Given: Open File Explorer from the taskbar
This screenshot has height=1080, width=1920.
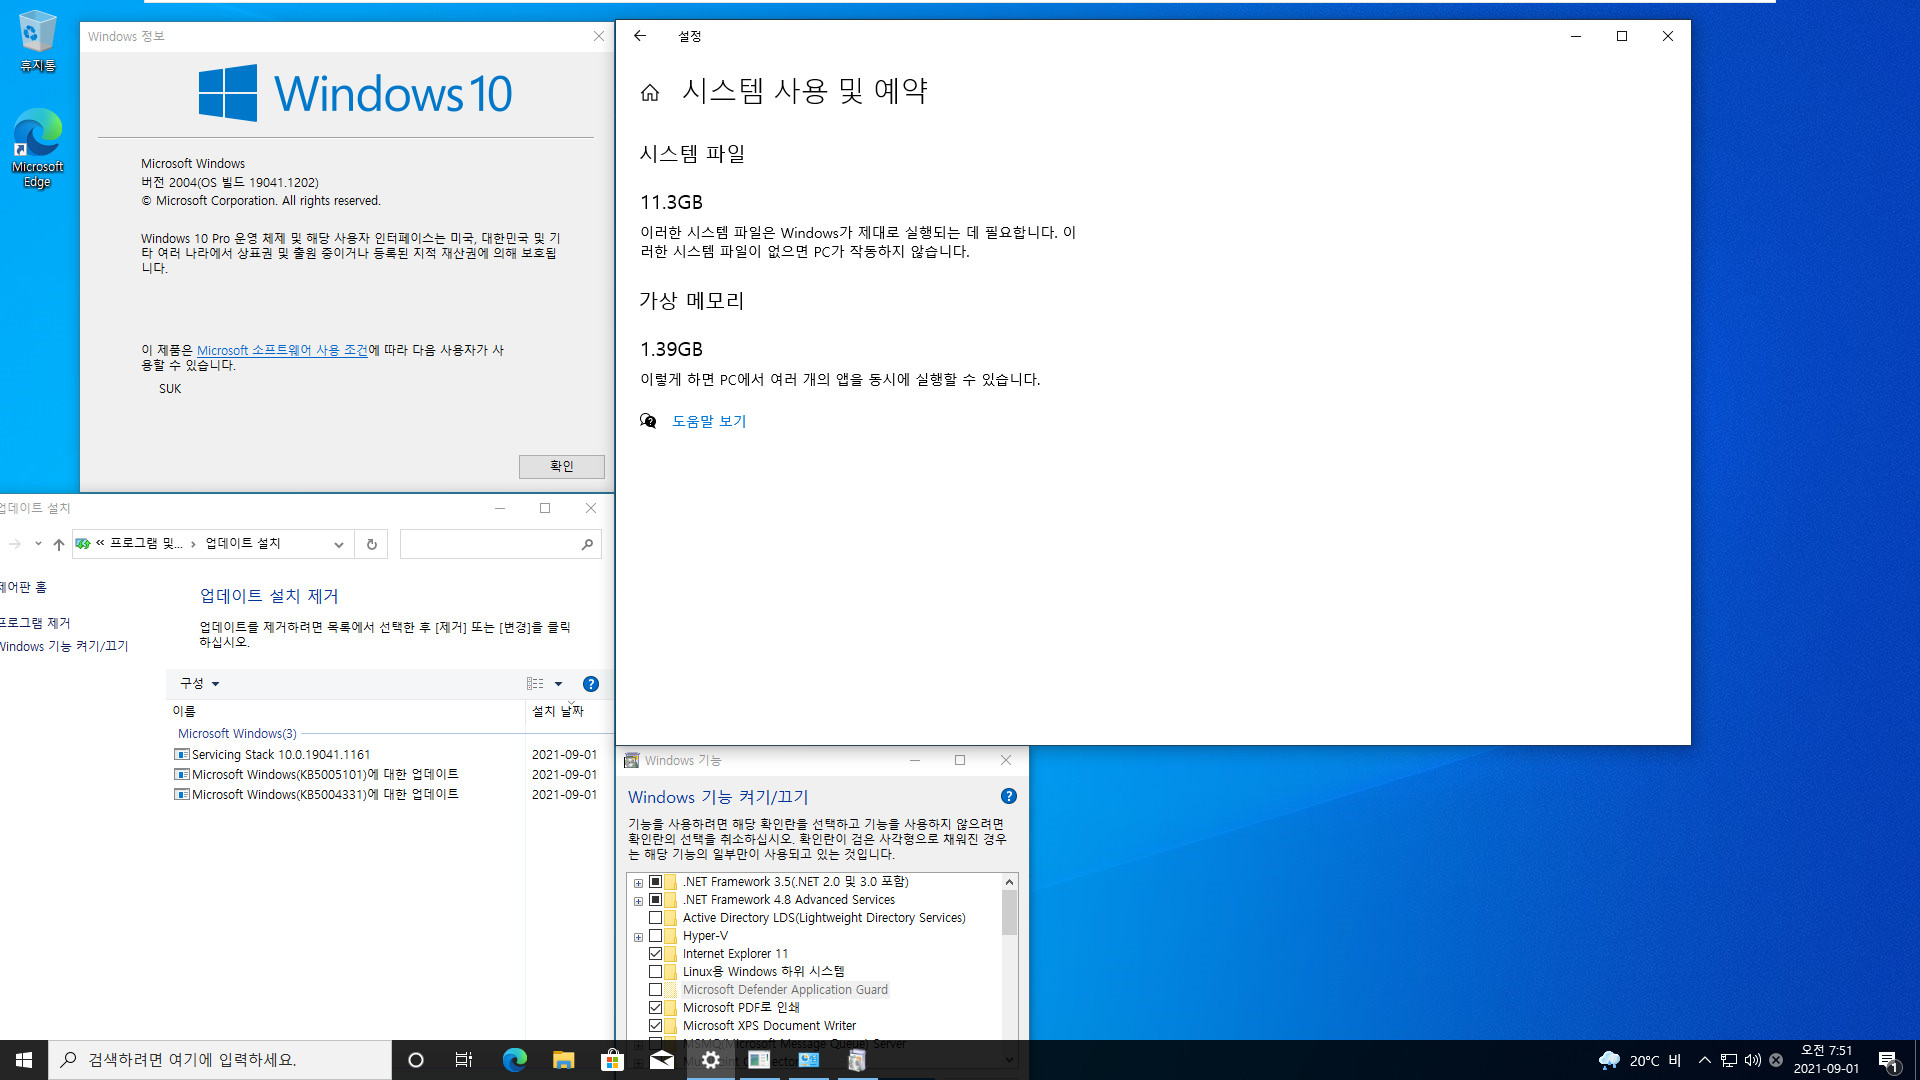Looking at the screenshot, I should tap(563, 1060).
